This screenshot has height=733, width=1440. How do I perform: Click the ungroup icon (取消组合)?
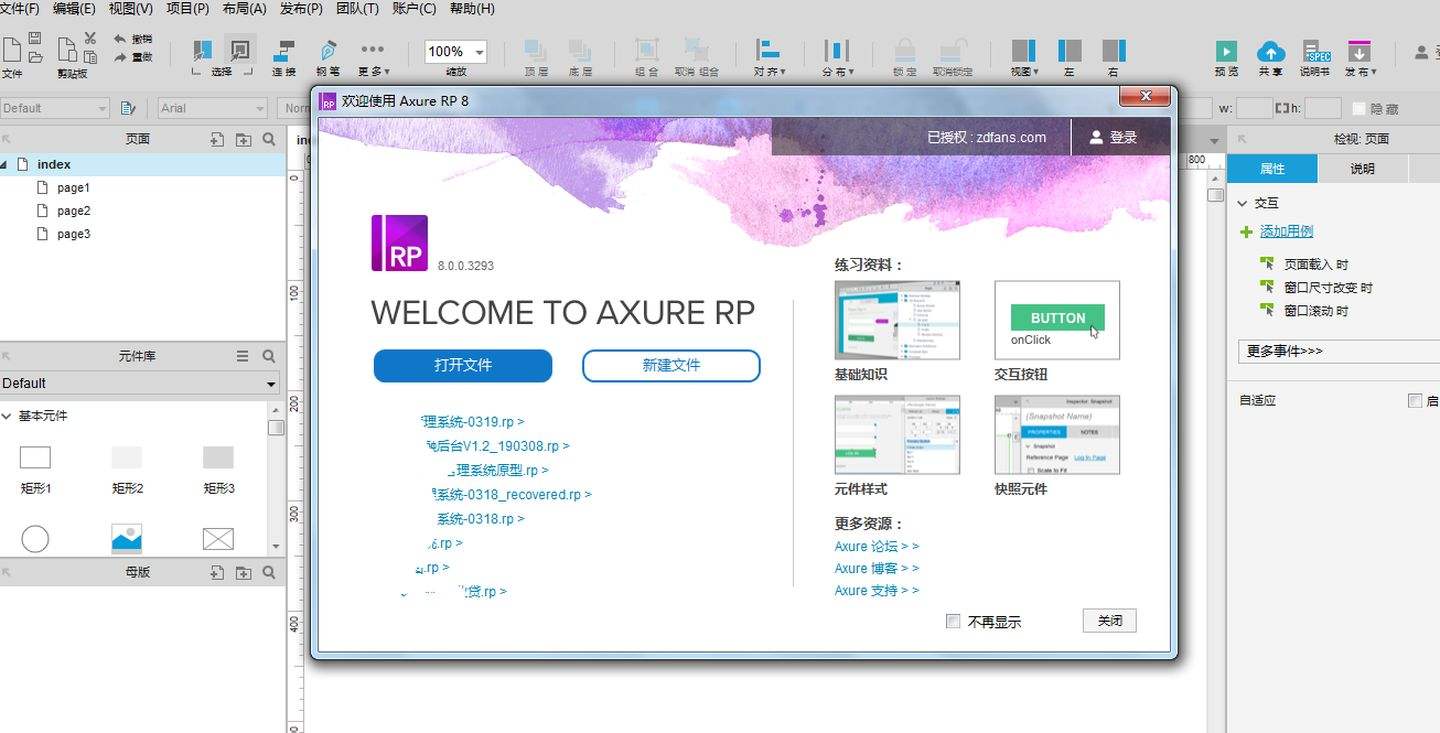[x=697, y=50]
